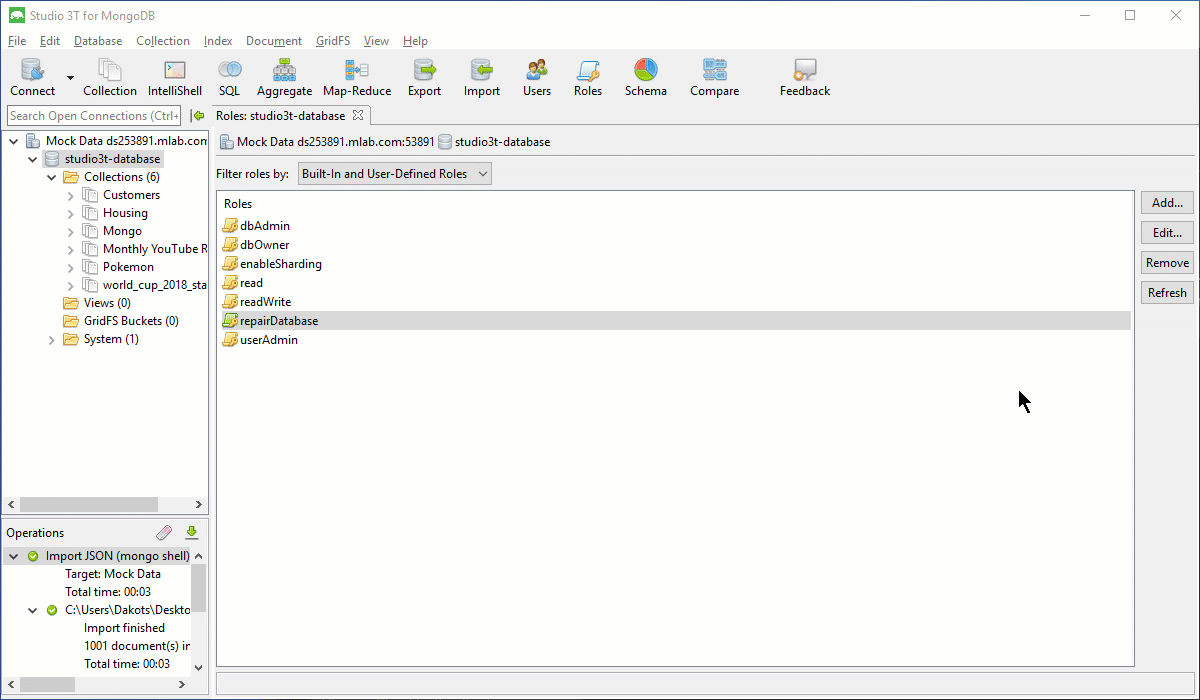Click the Target: Mock Data line

pos(113,574)
